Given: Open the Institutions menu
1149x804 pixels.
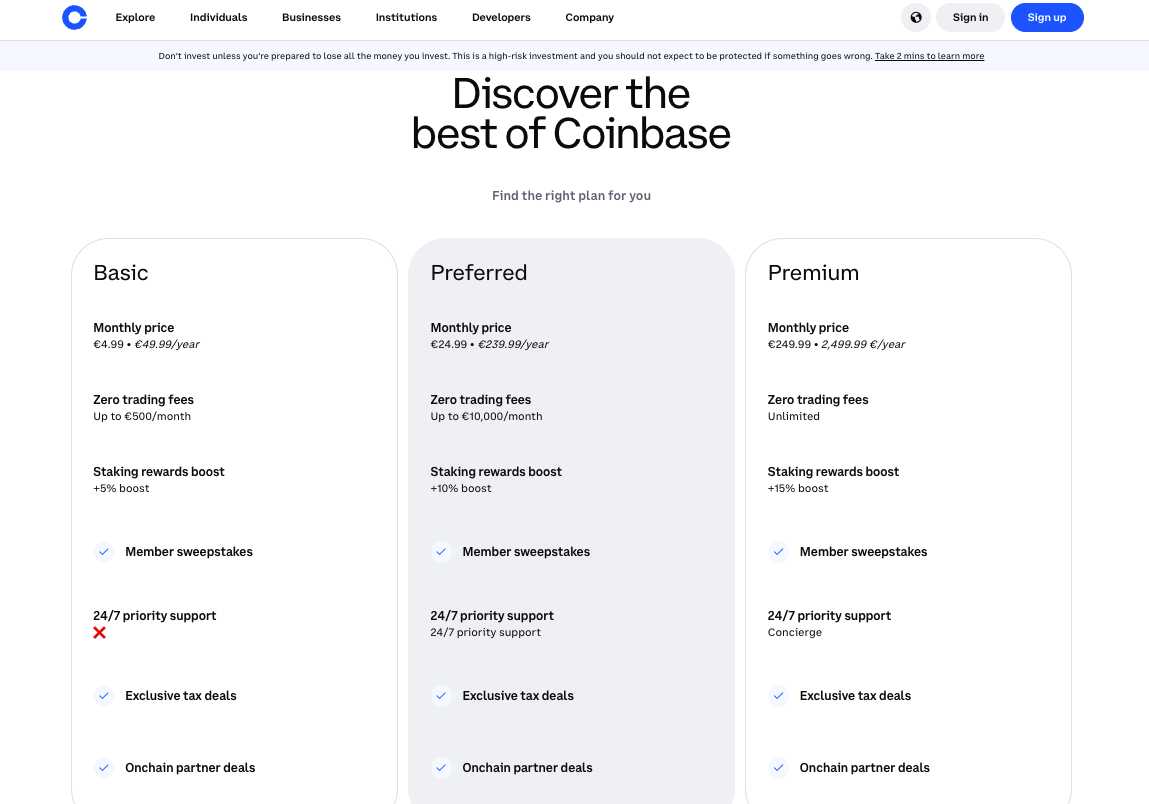Looking at the screenshot, I should click(406, 17).
